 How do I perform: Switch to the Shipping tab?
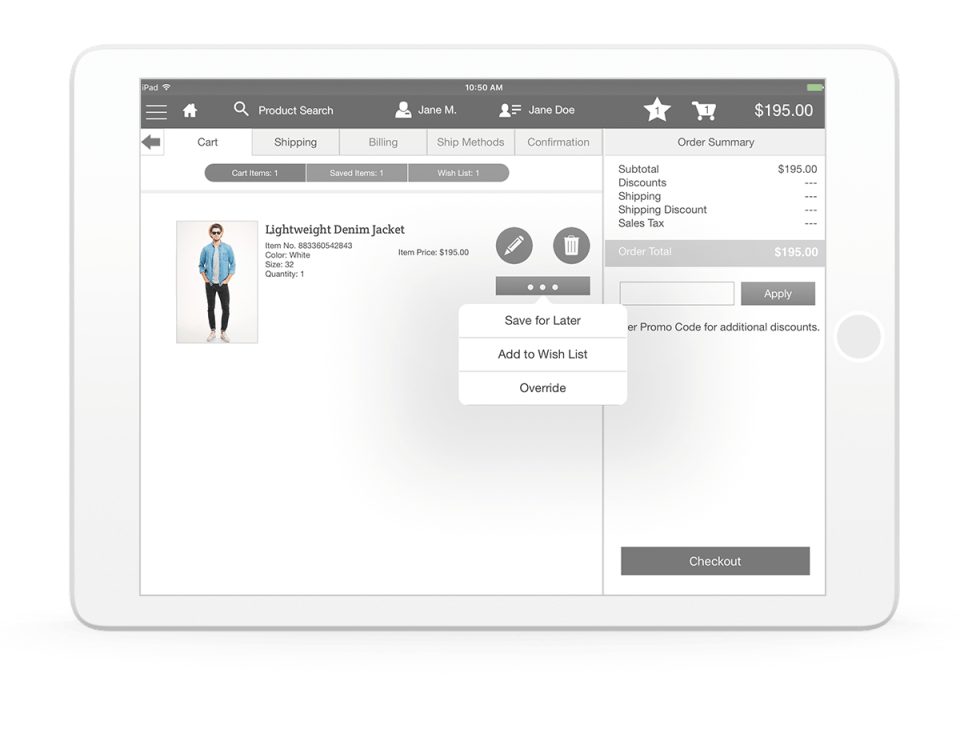coord(294,142)
